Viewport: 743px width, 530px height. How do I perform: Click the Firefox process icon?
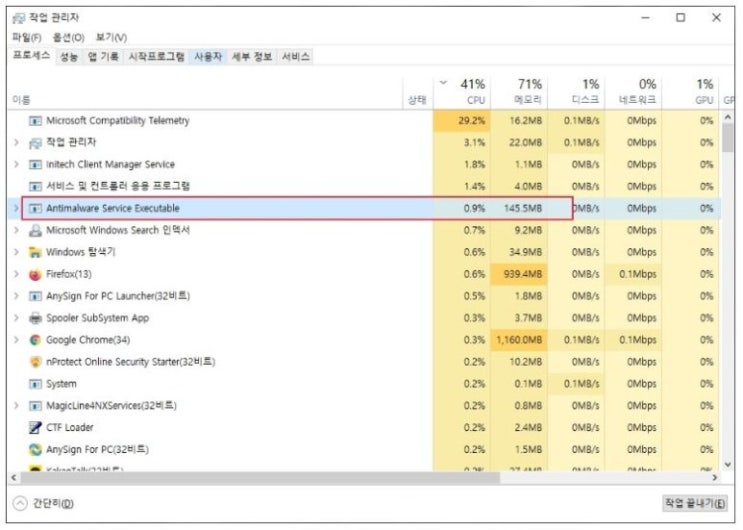(x=35, y=274)
